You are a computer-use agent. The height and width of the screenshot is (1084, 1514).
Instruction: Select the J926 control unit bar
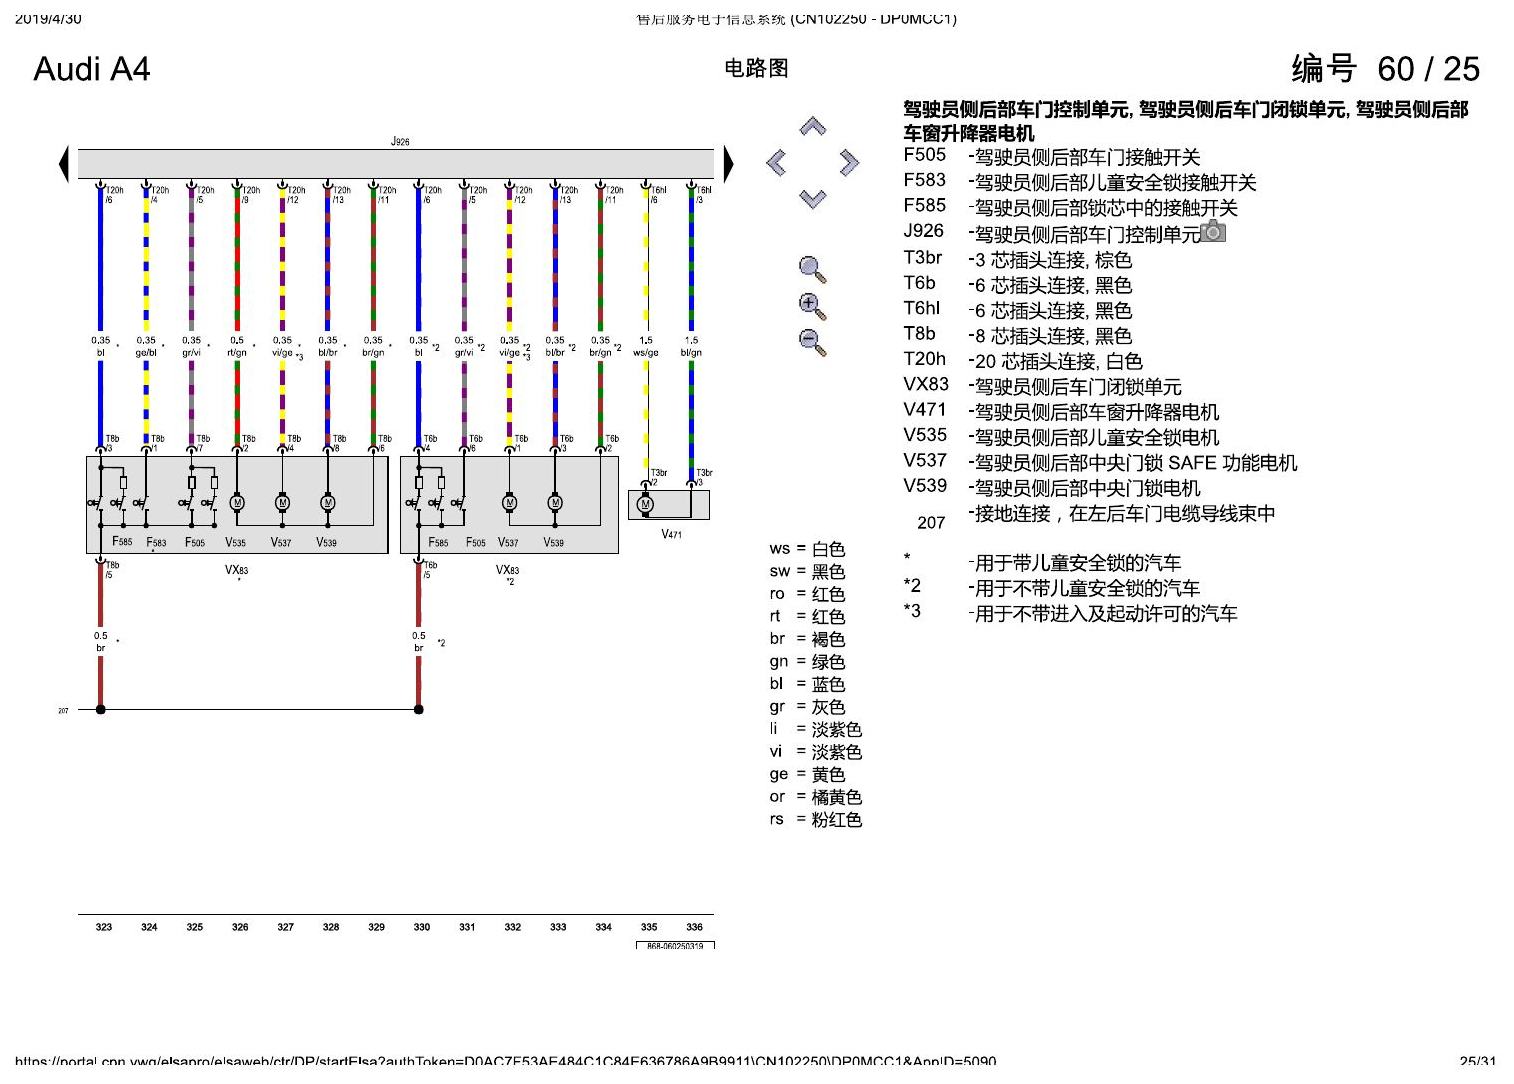tap(396, 164)
